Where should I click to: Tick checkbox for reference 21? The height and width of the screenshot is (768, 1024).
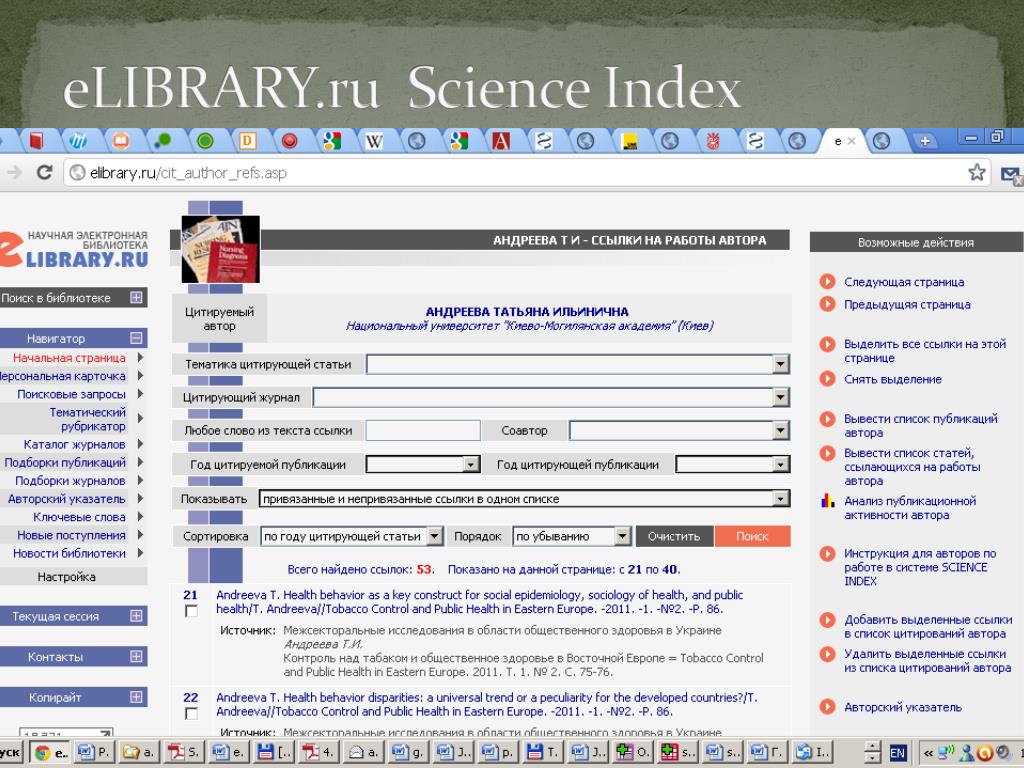tap(191, 611)
